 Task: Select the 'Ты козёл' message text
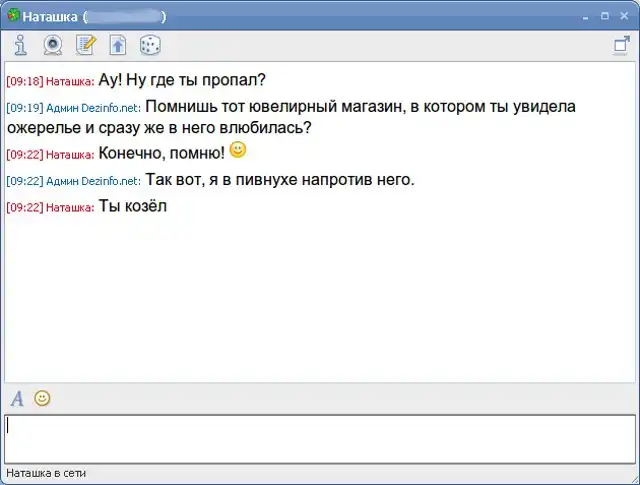[x=133, y=206]
